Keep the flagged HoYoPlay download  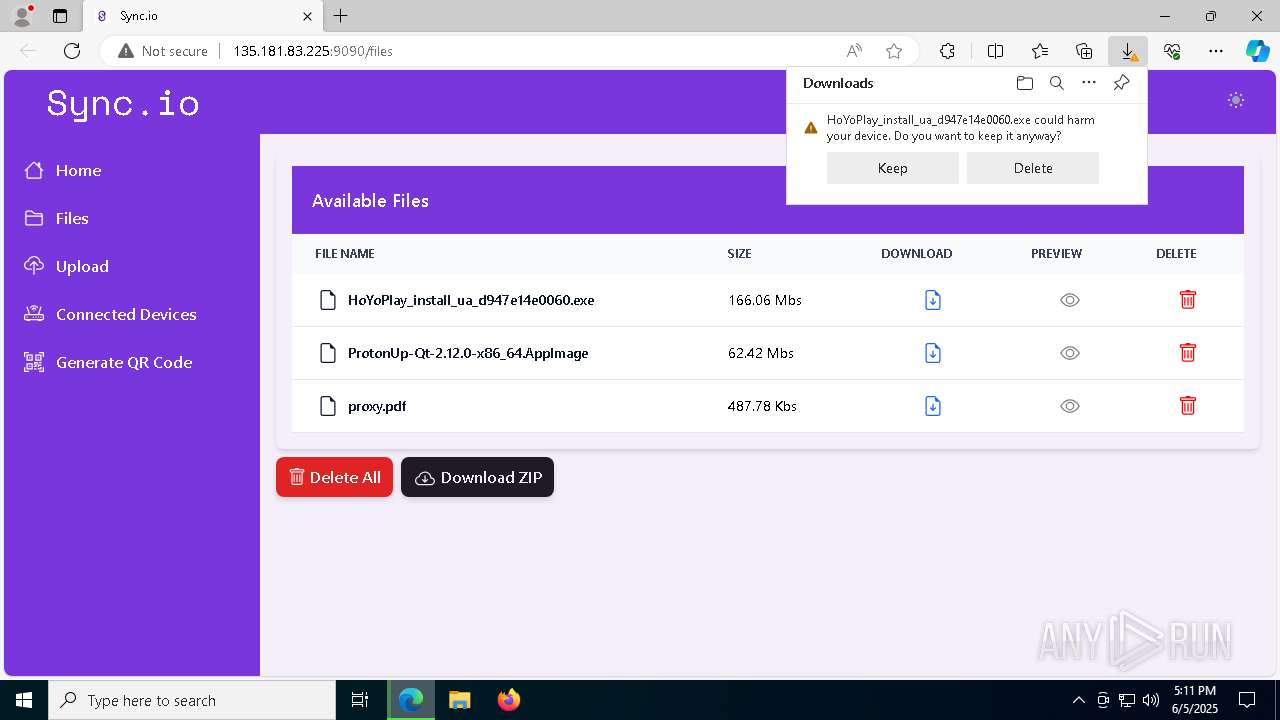click(893, 168)
